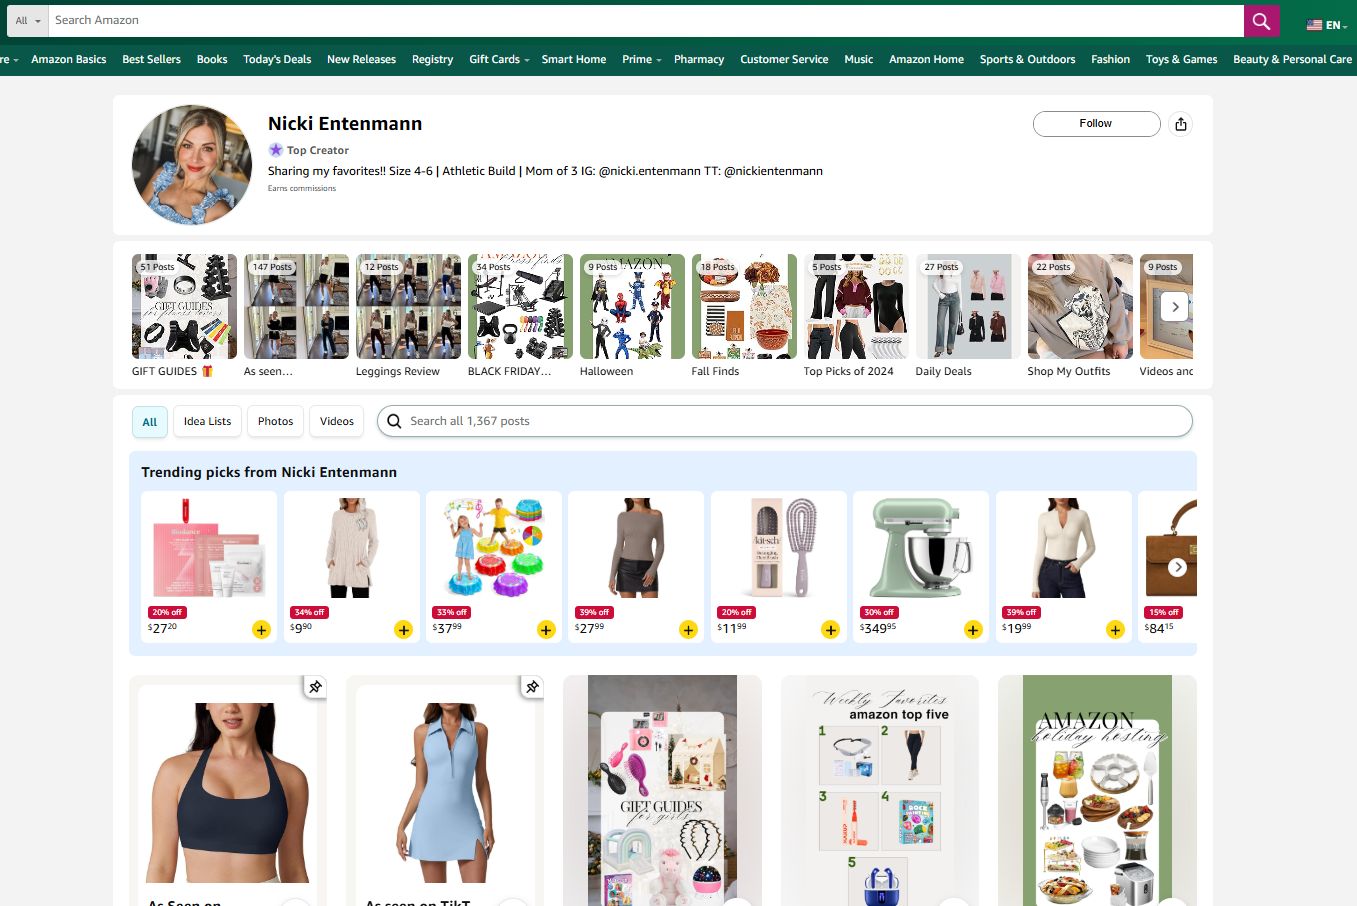Open Smart Home link in navigation
The width and height of the screenshot is (1357, 906).
(x=574, y=59)
